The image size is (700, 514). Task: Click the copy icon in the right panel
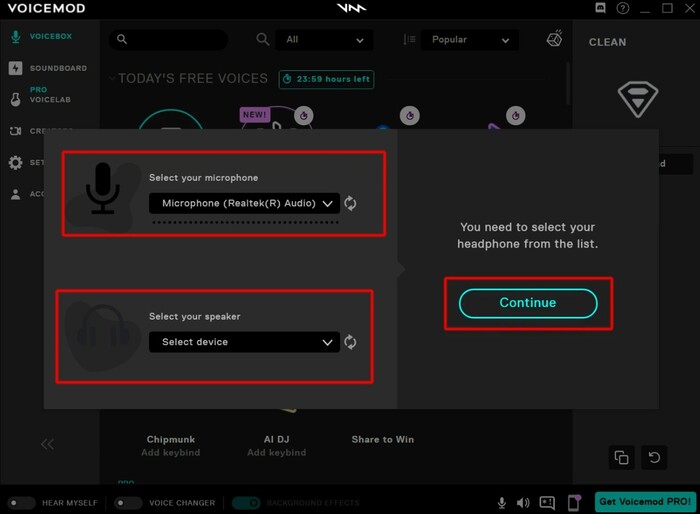pyautogui.click(x=621, y=457)
